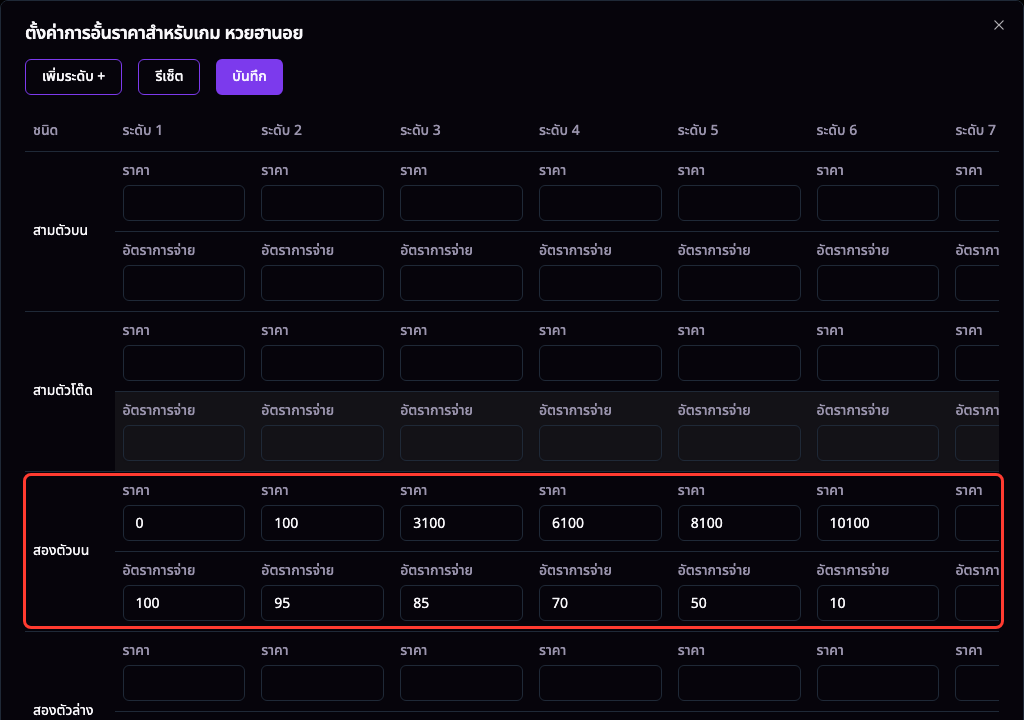The image size is (1024, 720).
Task: Click the สามตัวบน row label
Action: 60,231
